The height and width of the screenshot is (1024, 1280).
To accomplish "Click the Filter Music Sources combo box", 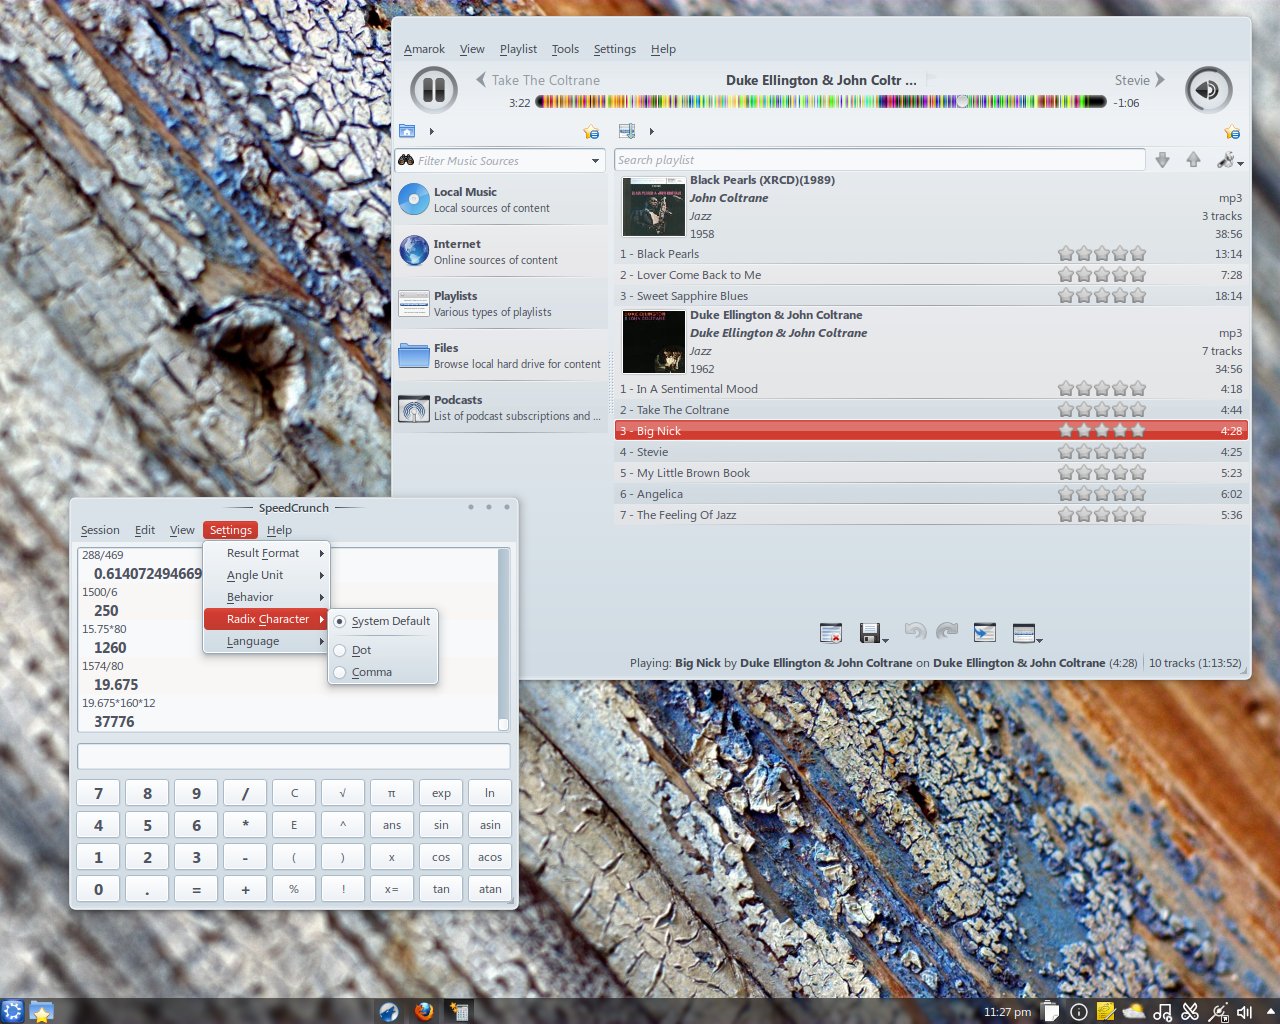I will [x=500, y=160].
